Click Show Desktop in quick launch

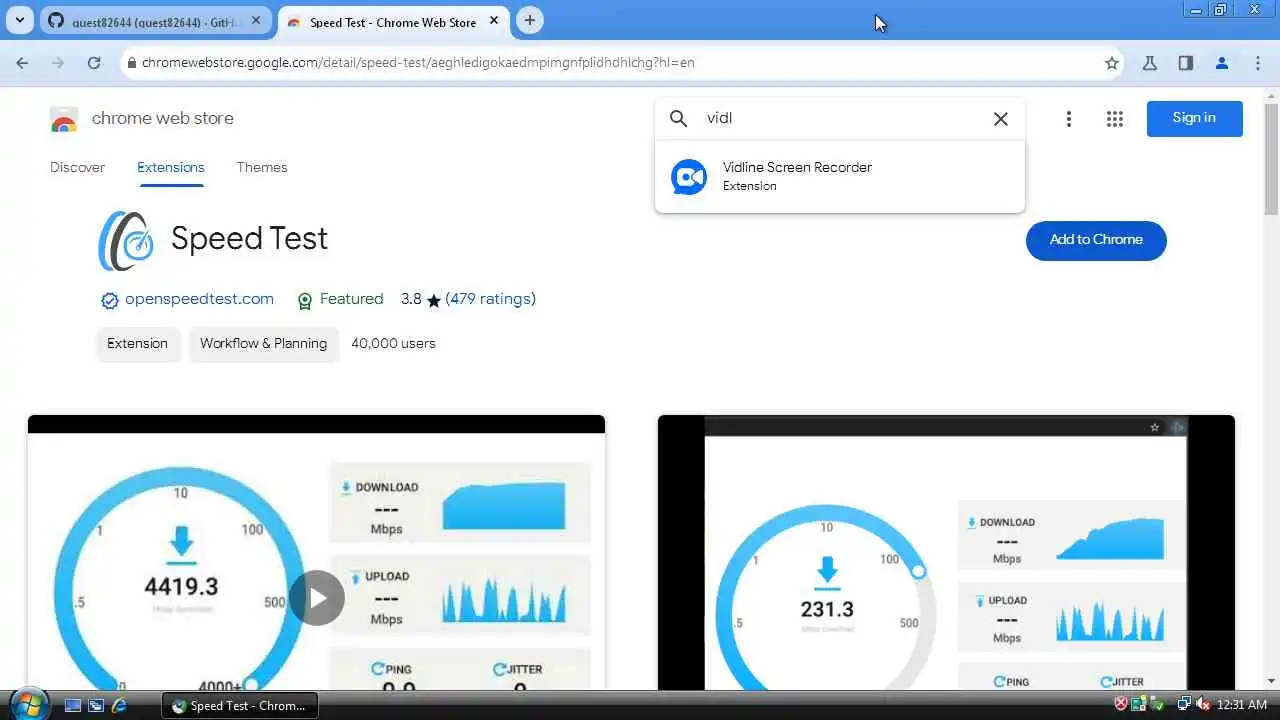(73, 705)
